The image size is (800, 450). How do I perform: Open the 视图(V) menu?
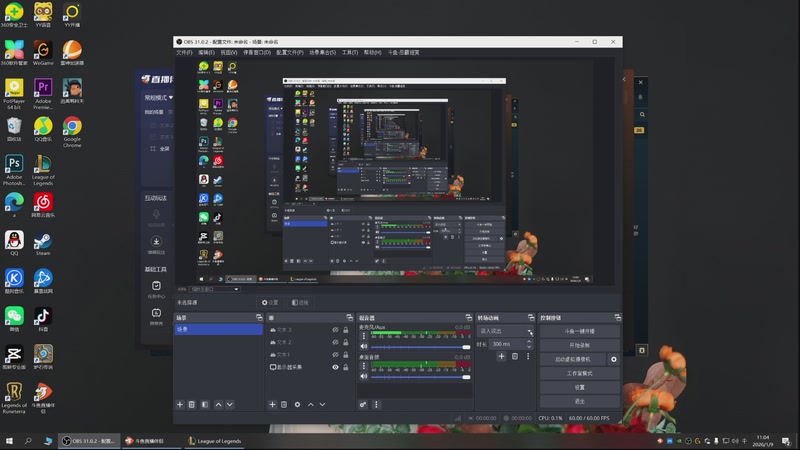coord(229,53)
